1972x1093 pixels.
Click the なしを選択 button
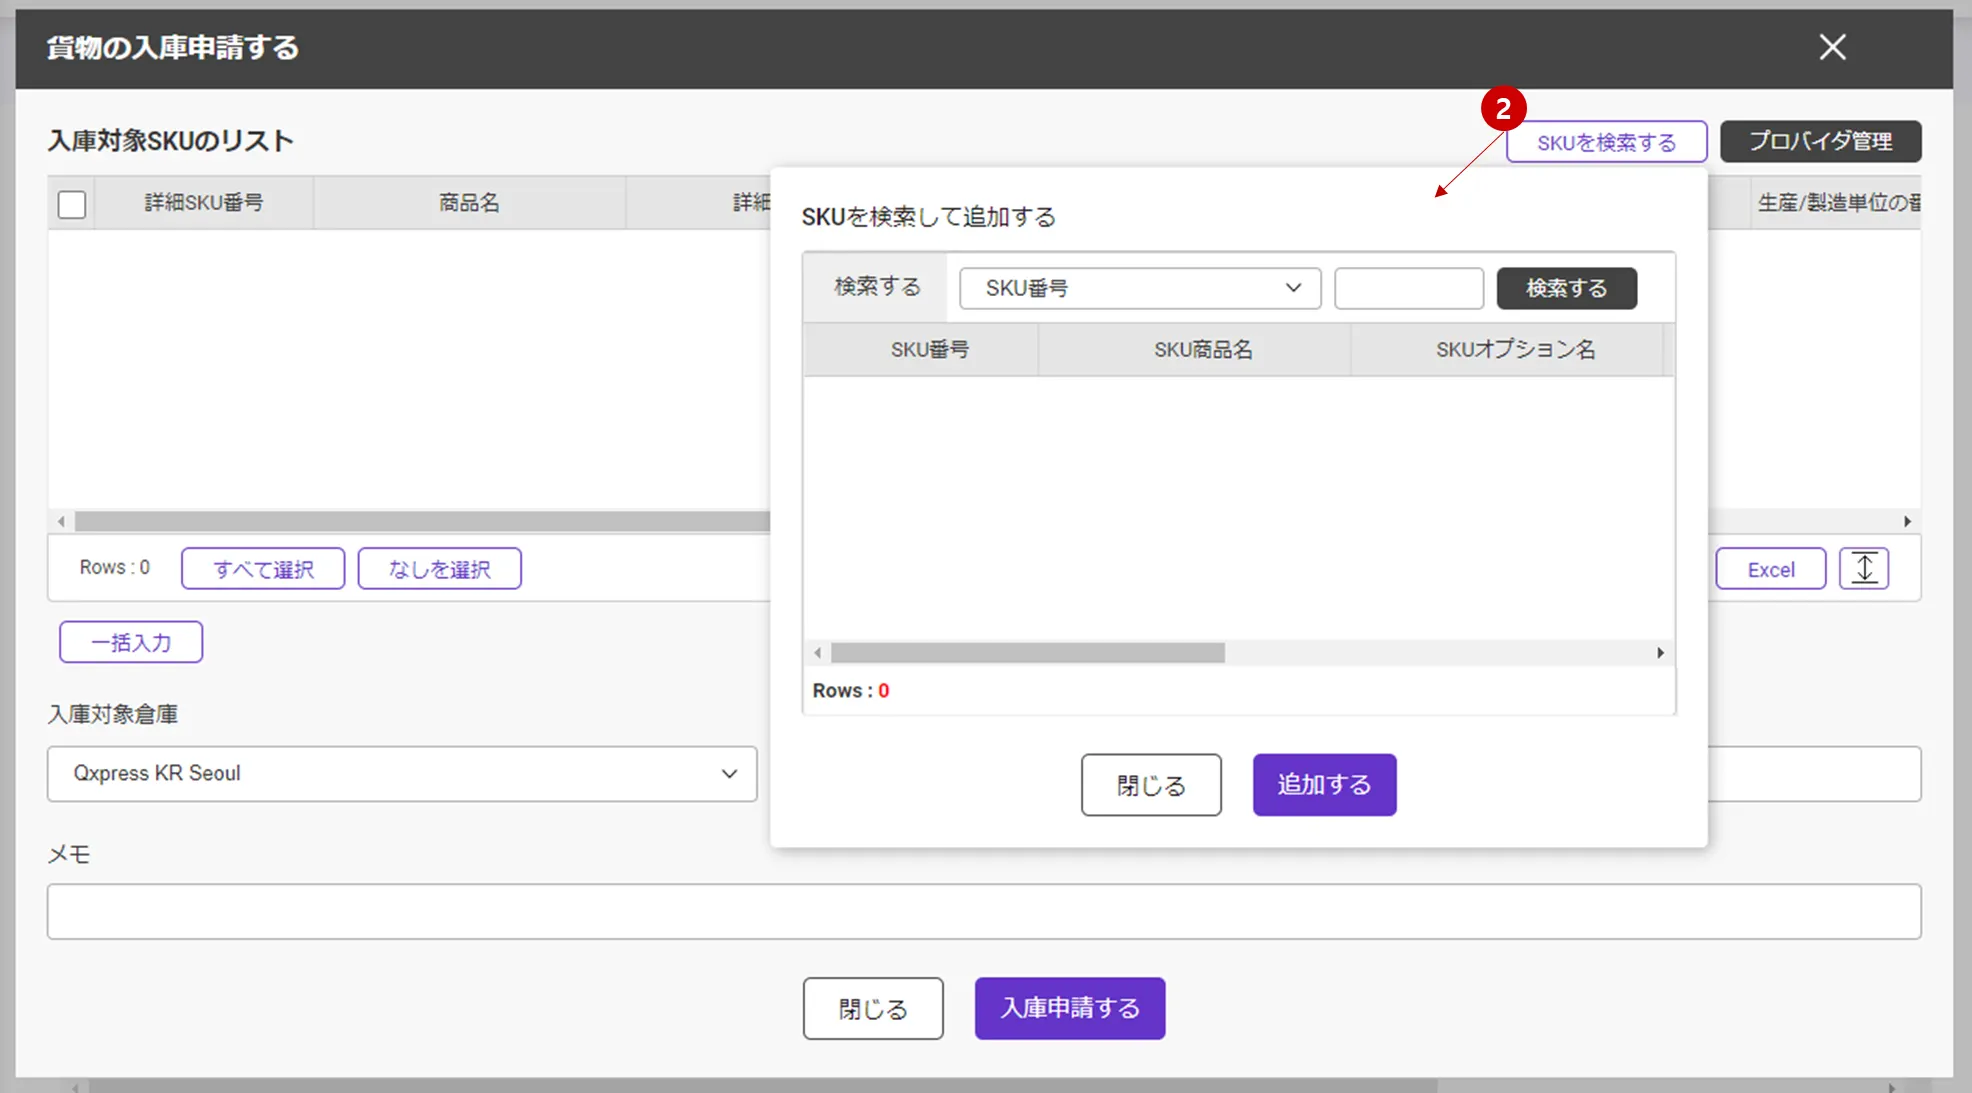coord(439,569)
